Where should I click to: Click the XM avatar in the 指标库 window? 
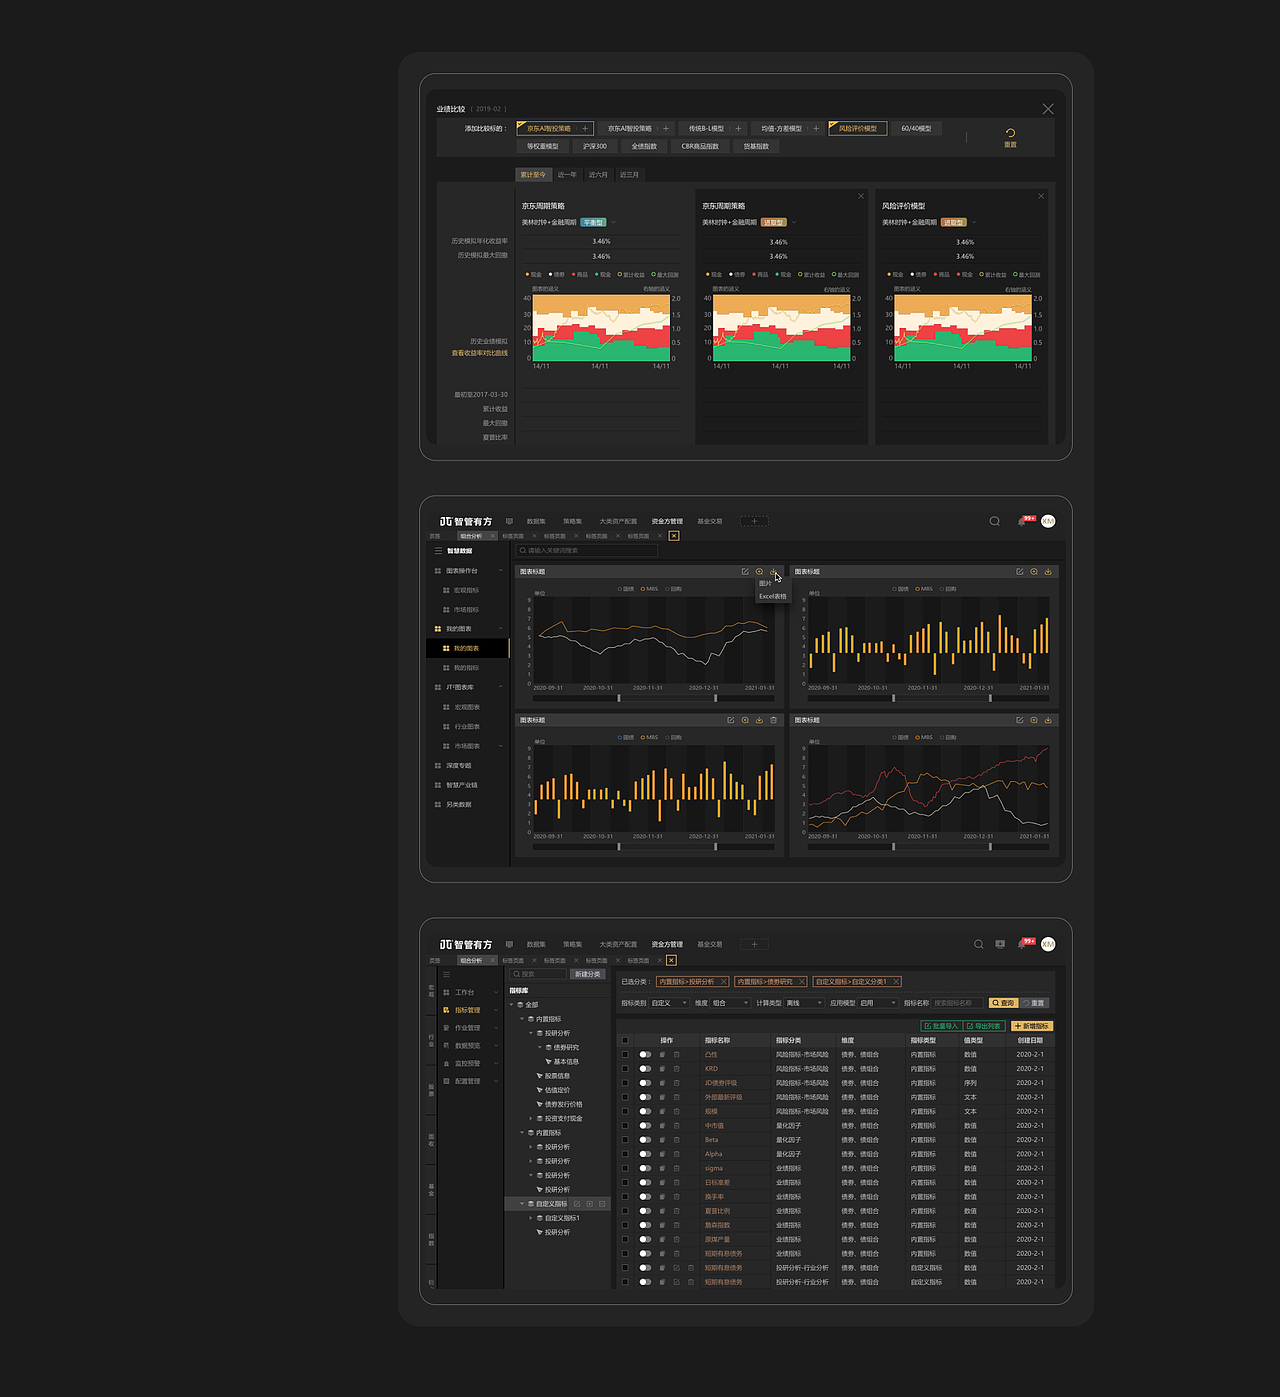[x=1048, y=944]
